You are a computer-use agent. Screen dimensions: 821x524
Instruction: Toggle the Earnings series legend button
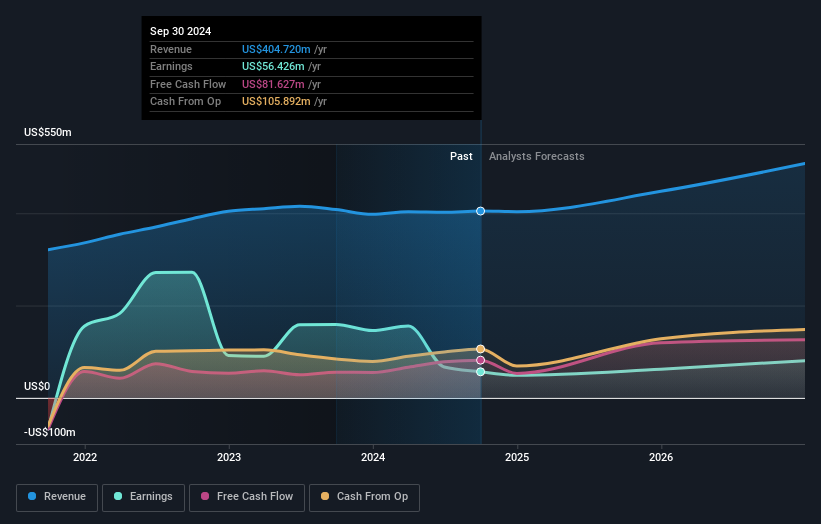(x=143, y=497)
